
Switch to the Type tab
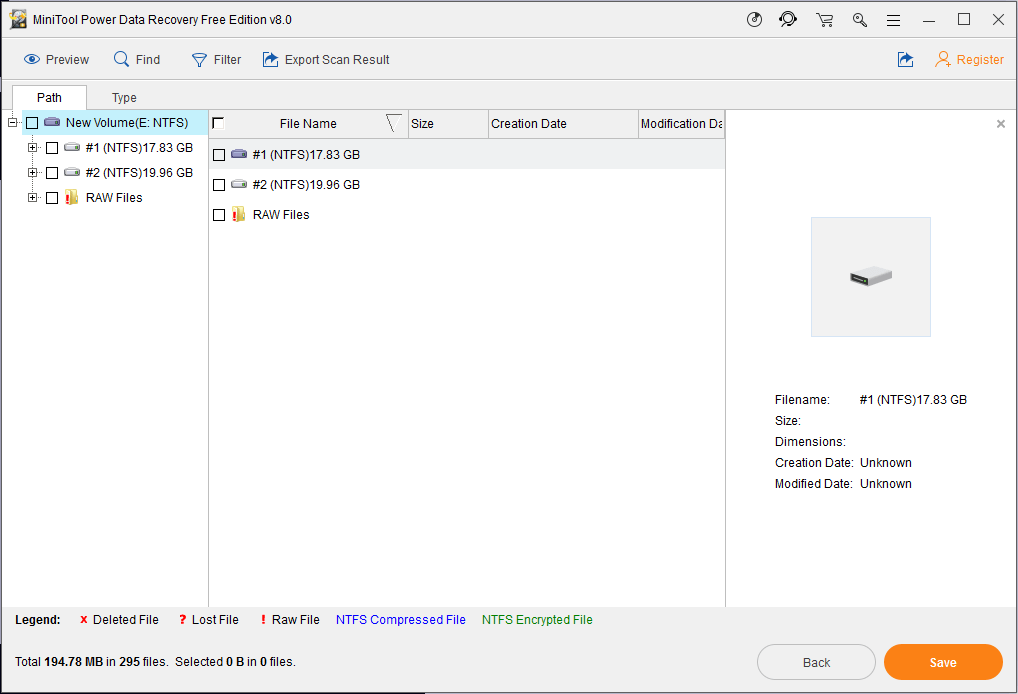pos(124,97)
